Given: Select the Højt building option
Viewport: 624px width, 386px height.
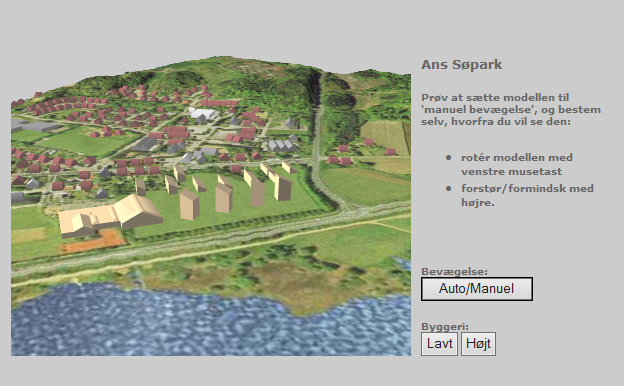Looking at the screenshot, I should [x=478, y=344].
